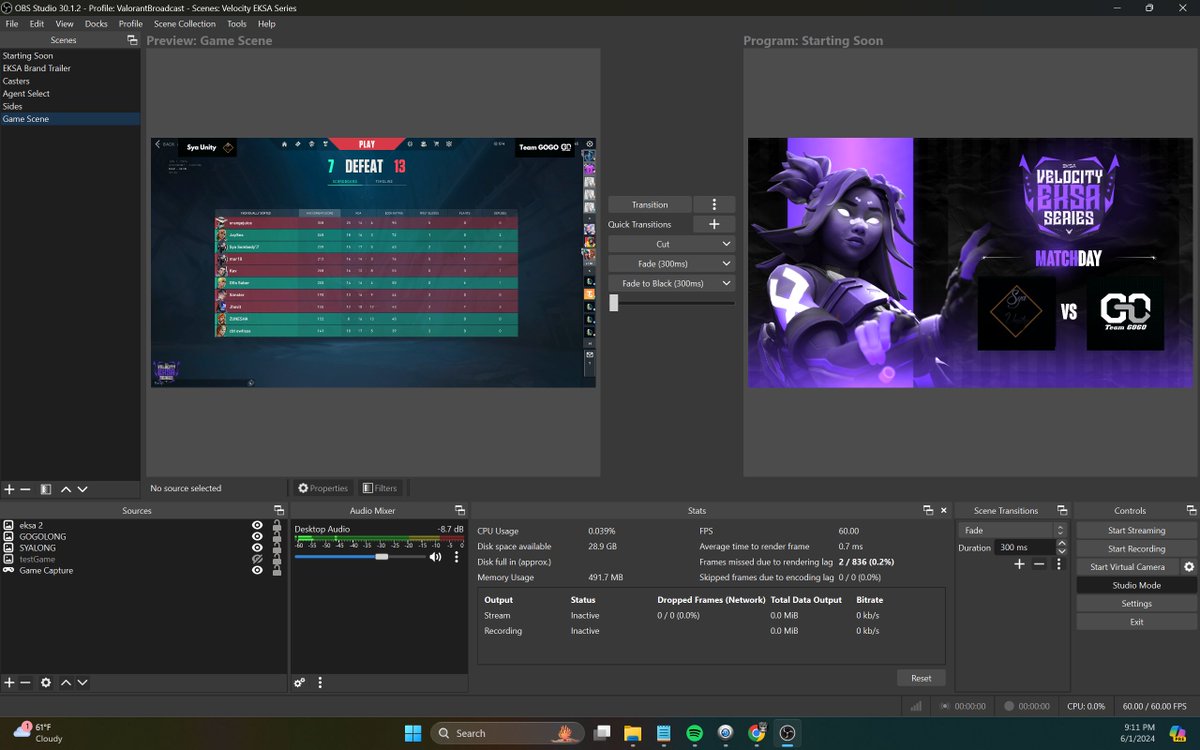Open Desktop Audio three-dot options
The width and height of the screenshot is (1200, 750).
click(x=457, y=557)
